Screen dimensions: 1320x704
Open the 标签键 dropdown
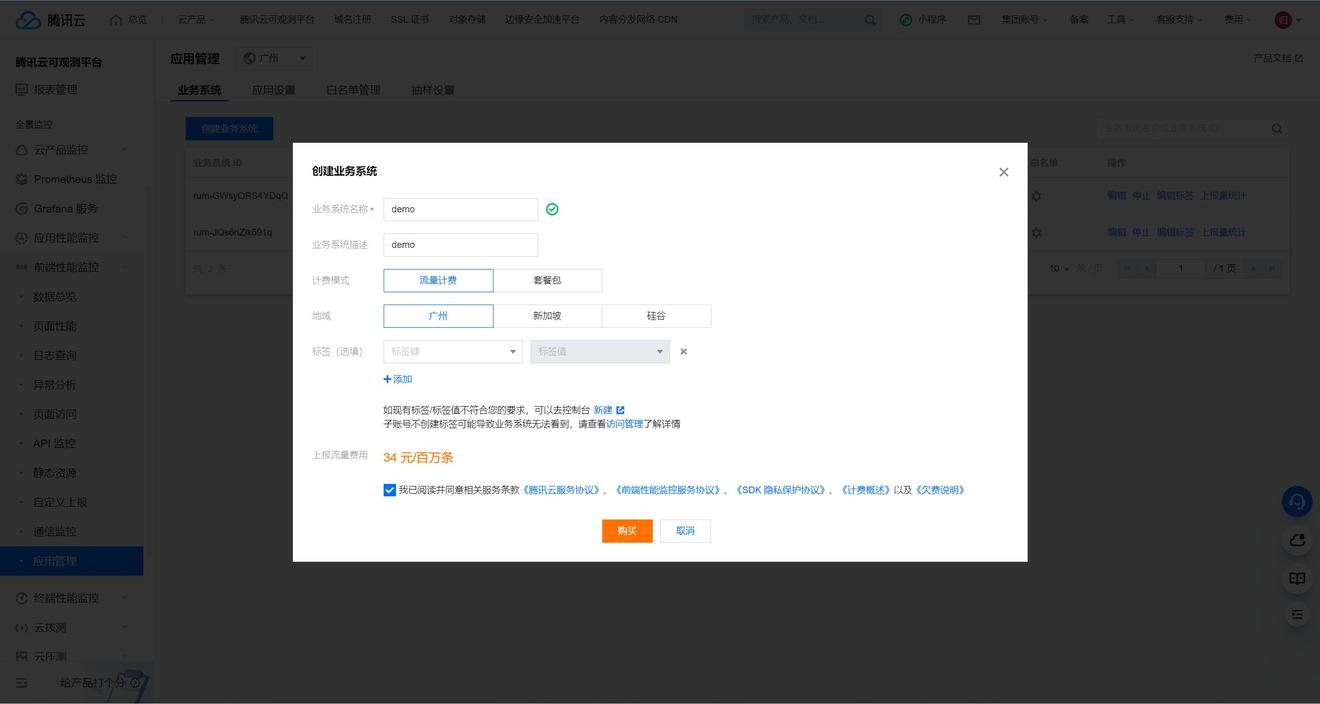point(452,352)
